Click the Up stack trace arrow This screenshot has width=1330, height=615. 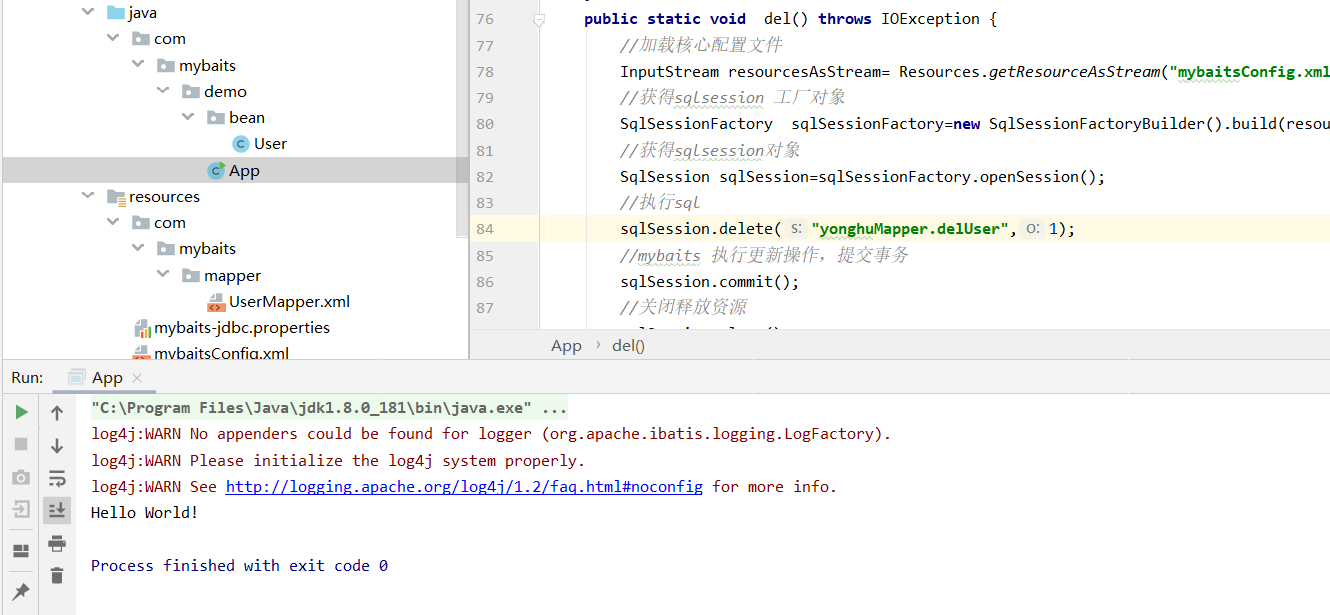coord(57,412)
